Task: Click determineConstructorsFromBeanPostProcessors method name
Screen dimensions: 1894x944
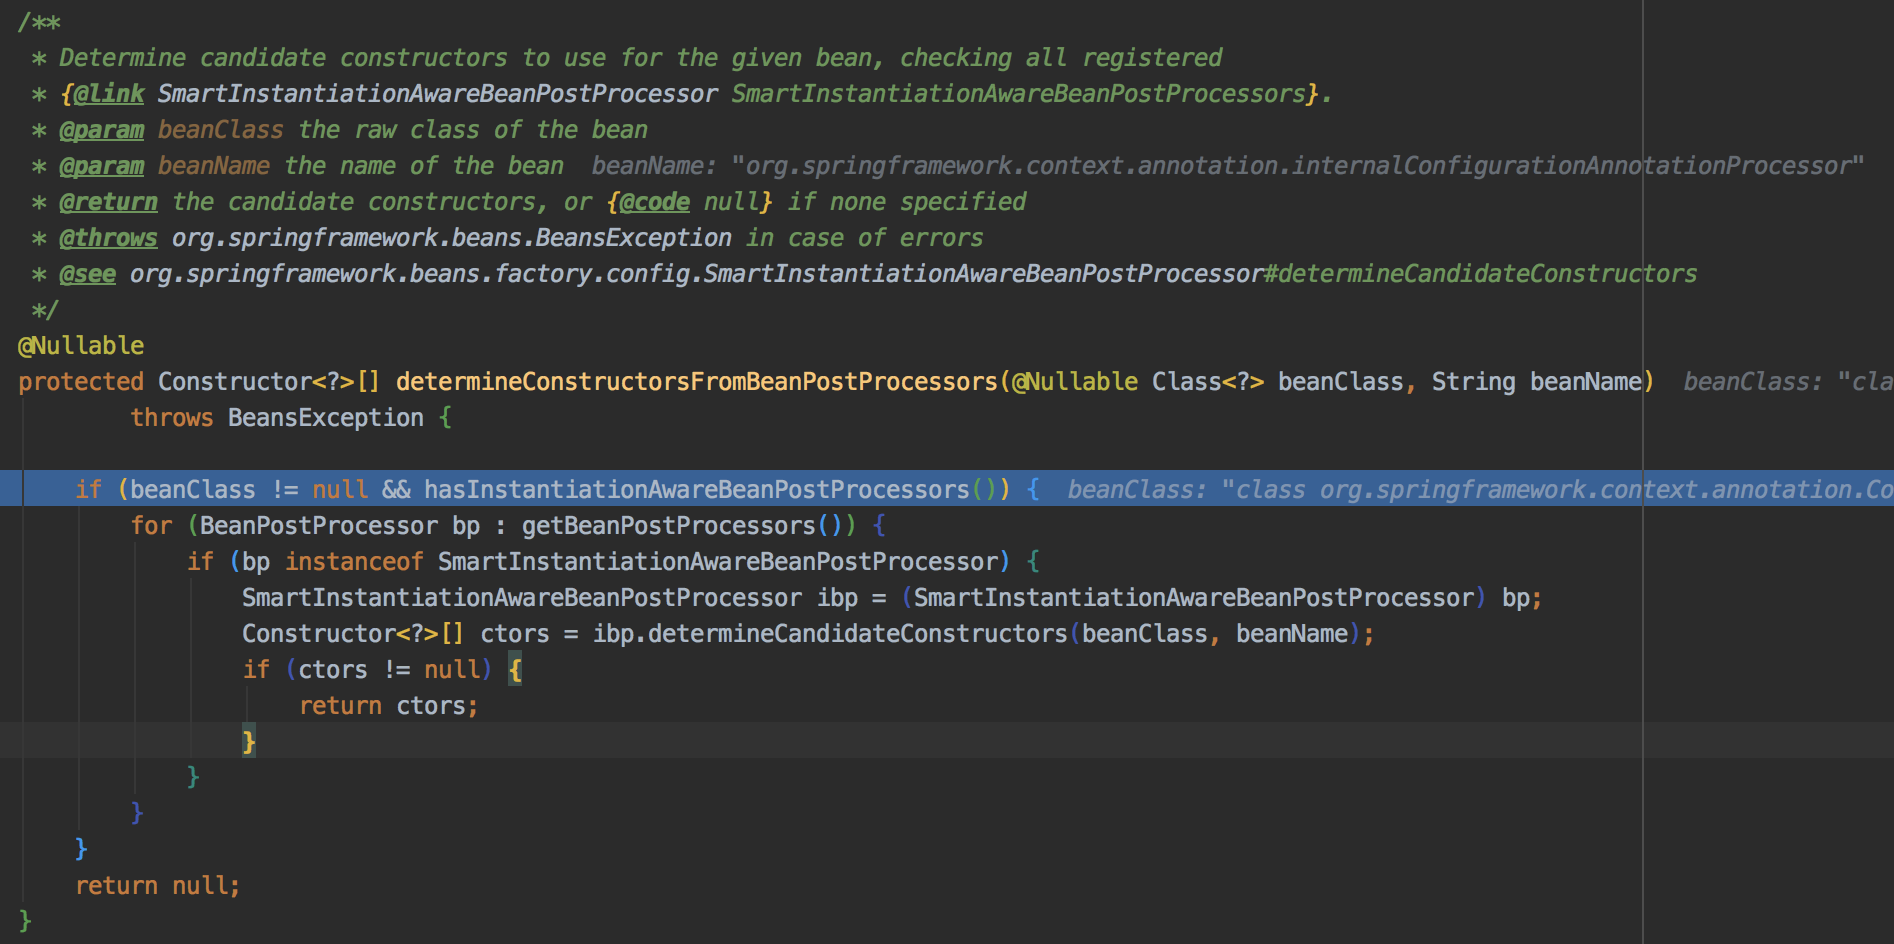Action: tap(697, 382)
